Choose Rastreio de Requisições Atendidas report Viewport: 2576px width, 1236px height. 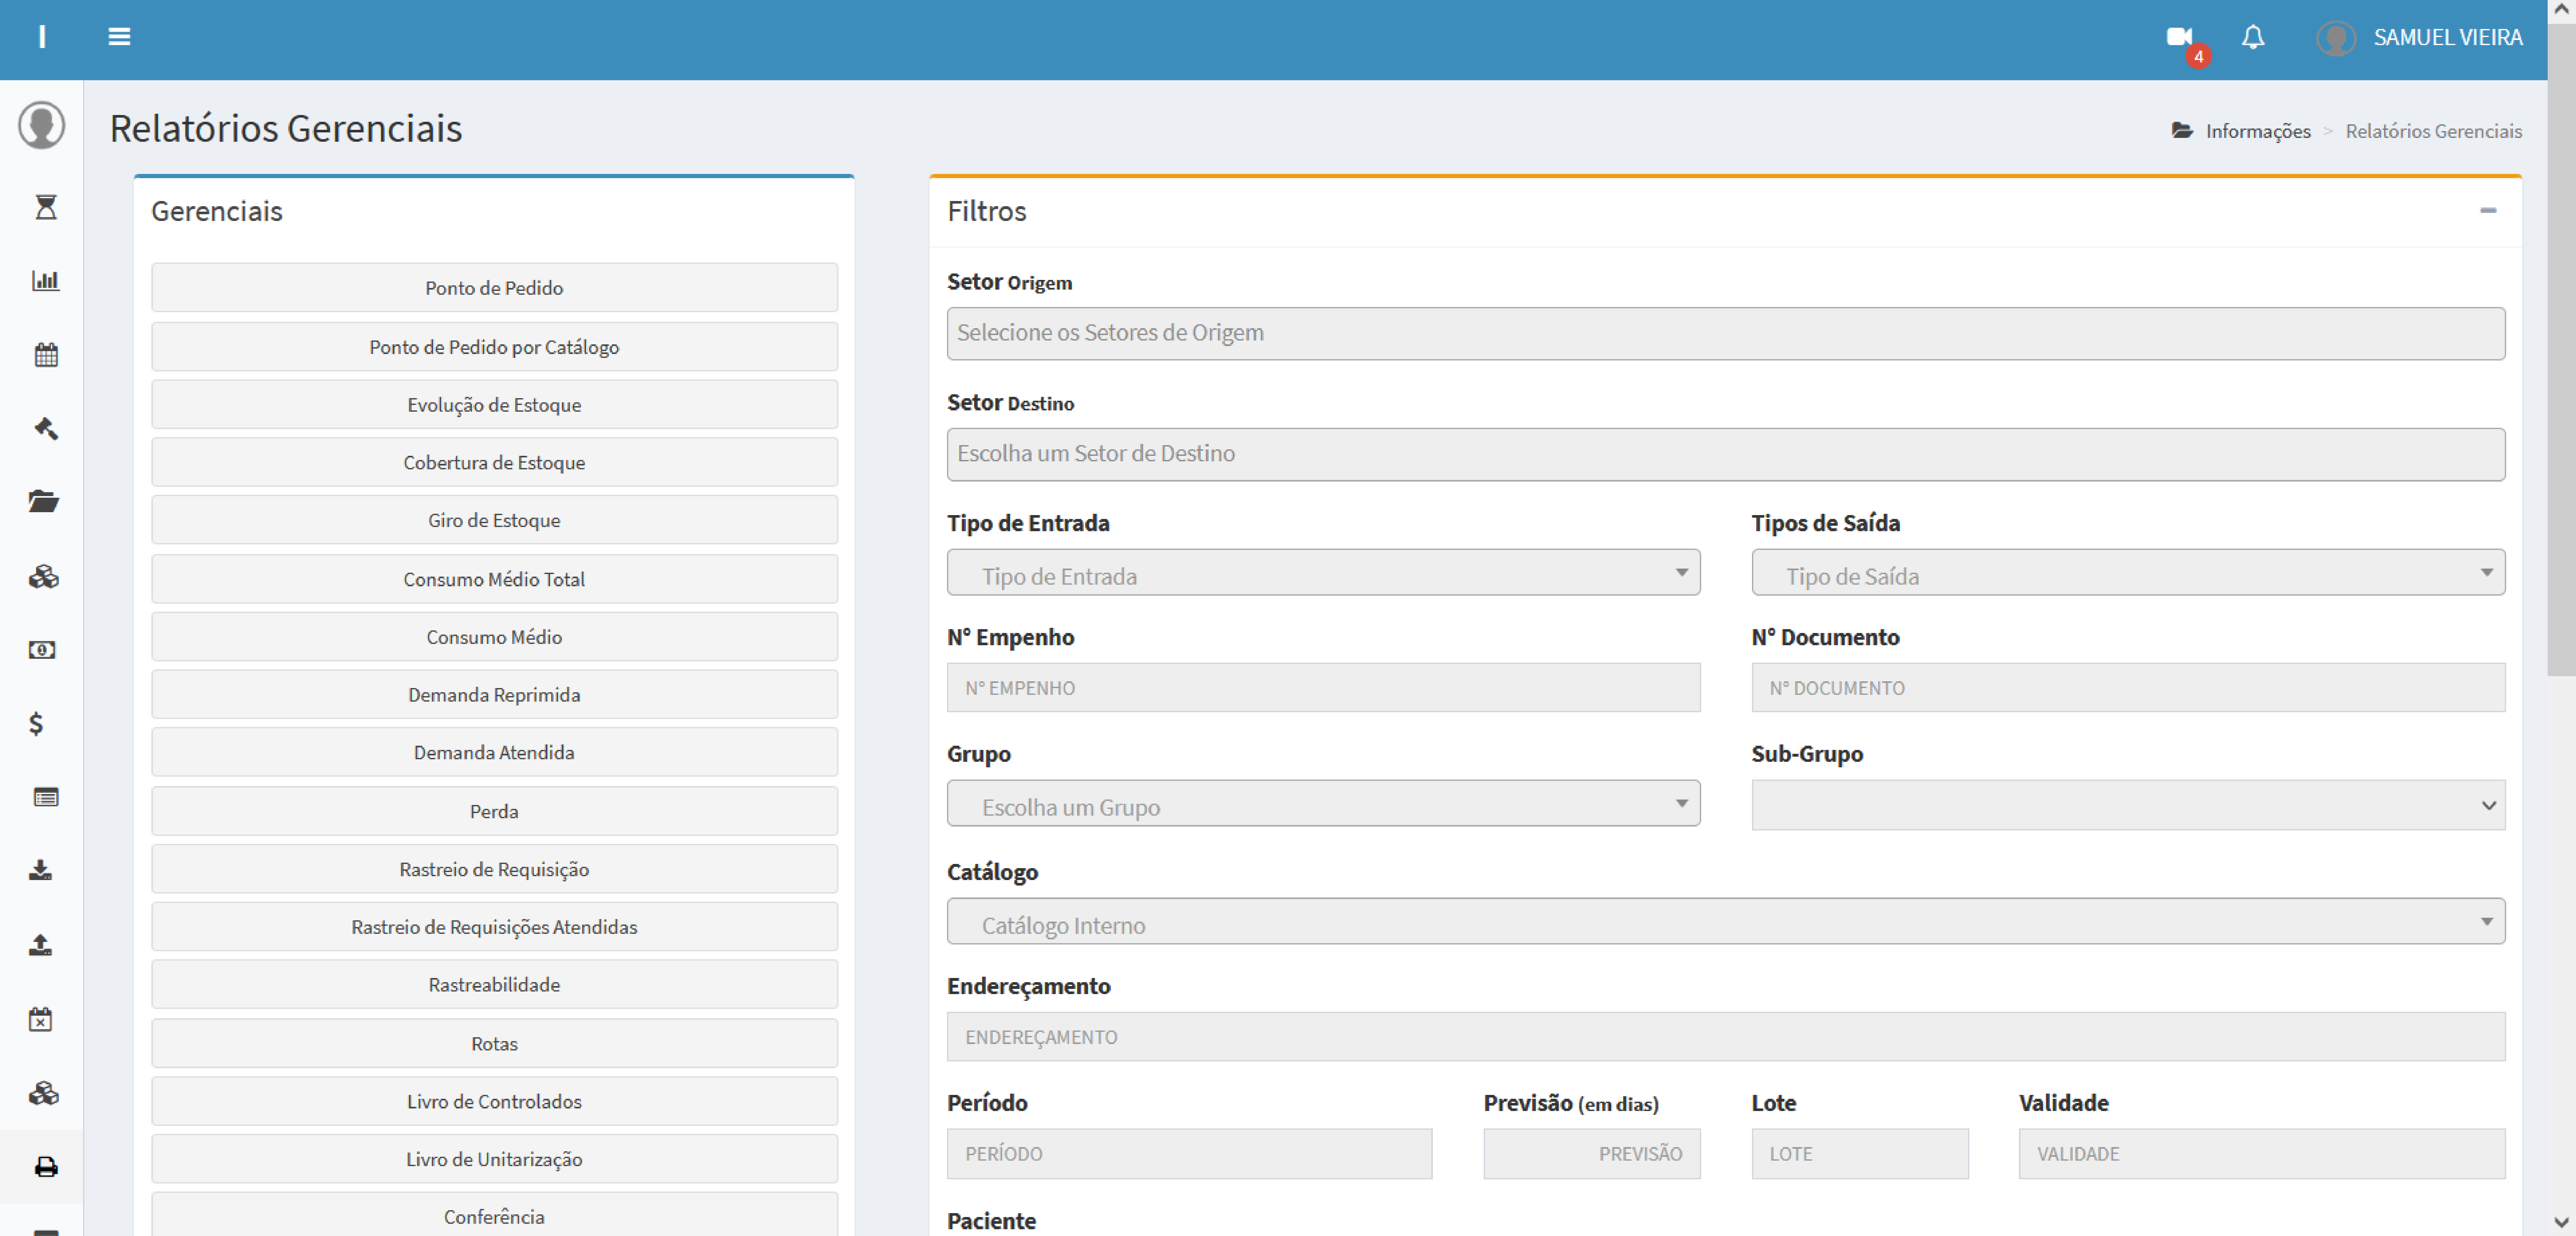[494, 927]
